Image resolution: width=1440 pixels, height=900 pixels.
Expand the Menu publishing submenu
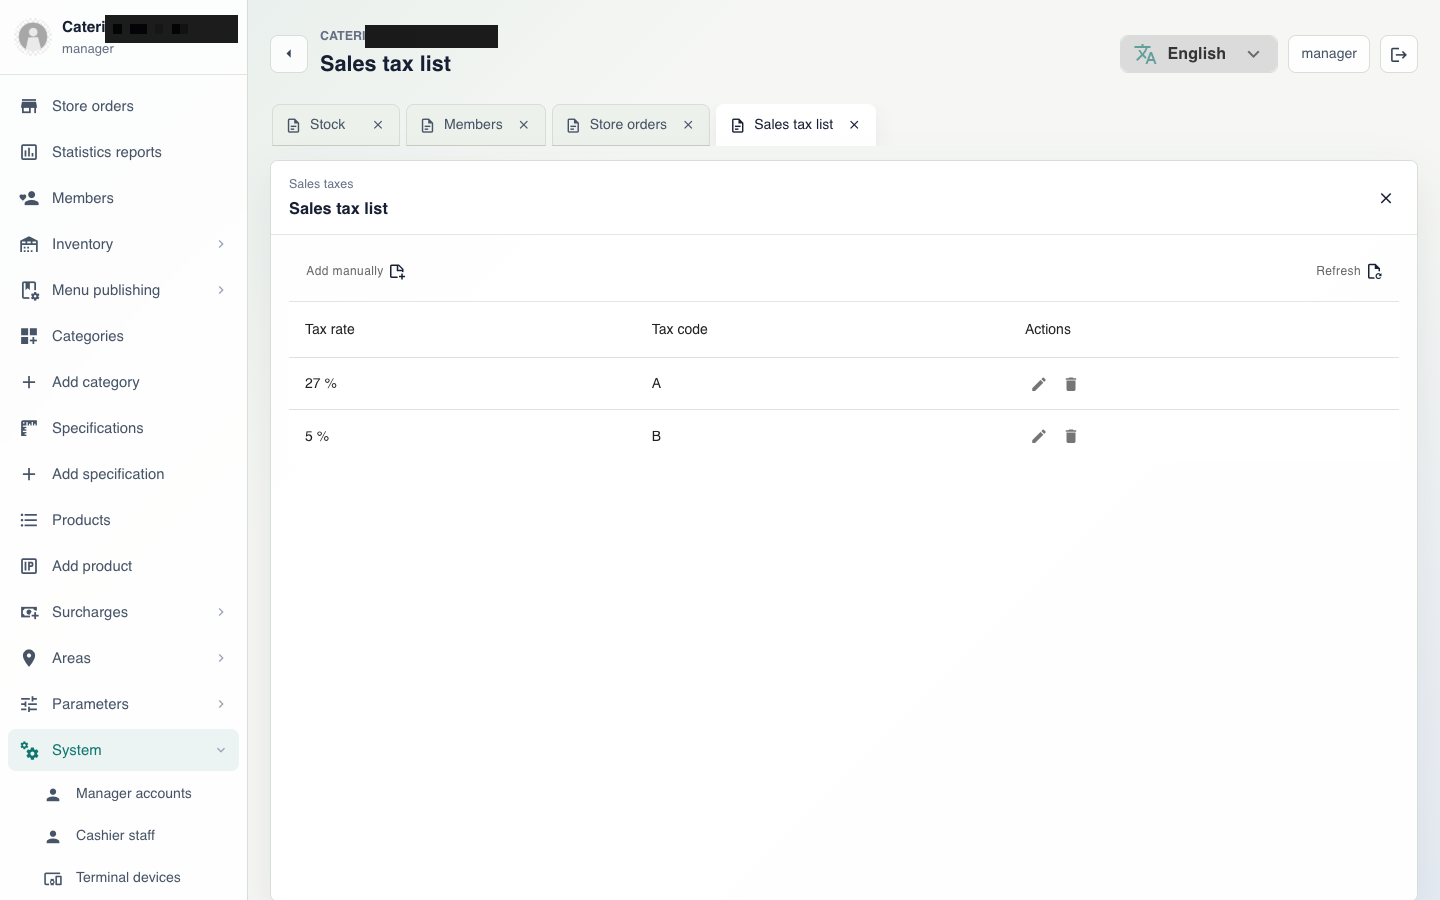coord(124,290)
